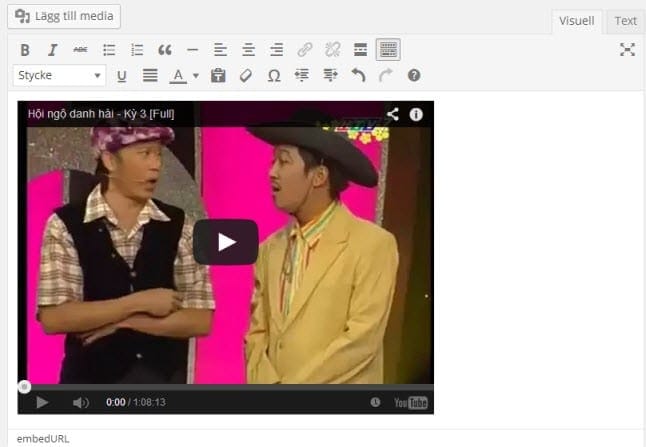
Task: Switch to the Text editor tab
Action: [x=625, y=21]
